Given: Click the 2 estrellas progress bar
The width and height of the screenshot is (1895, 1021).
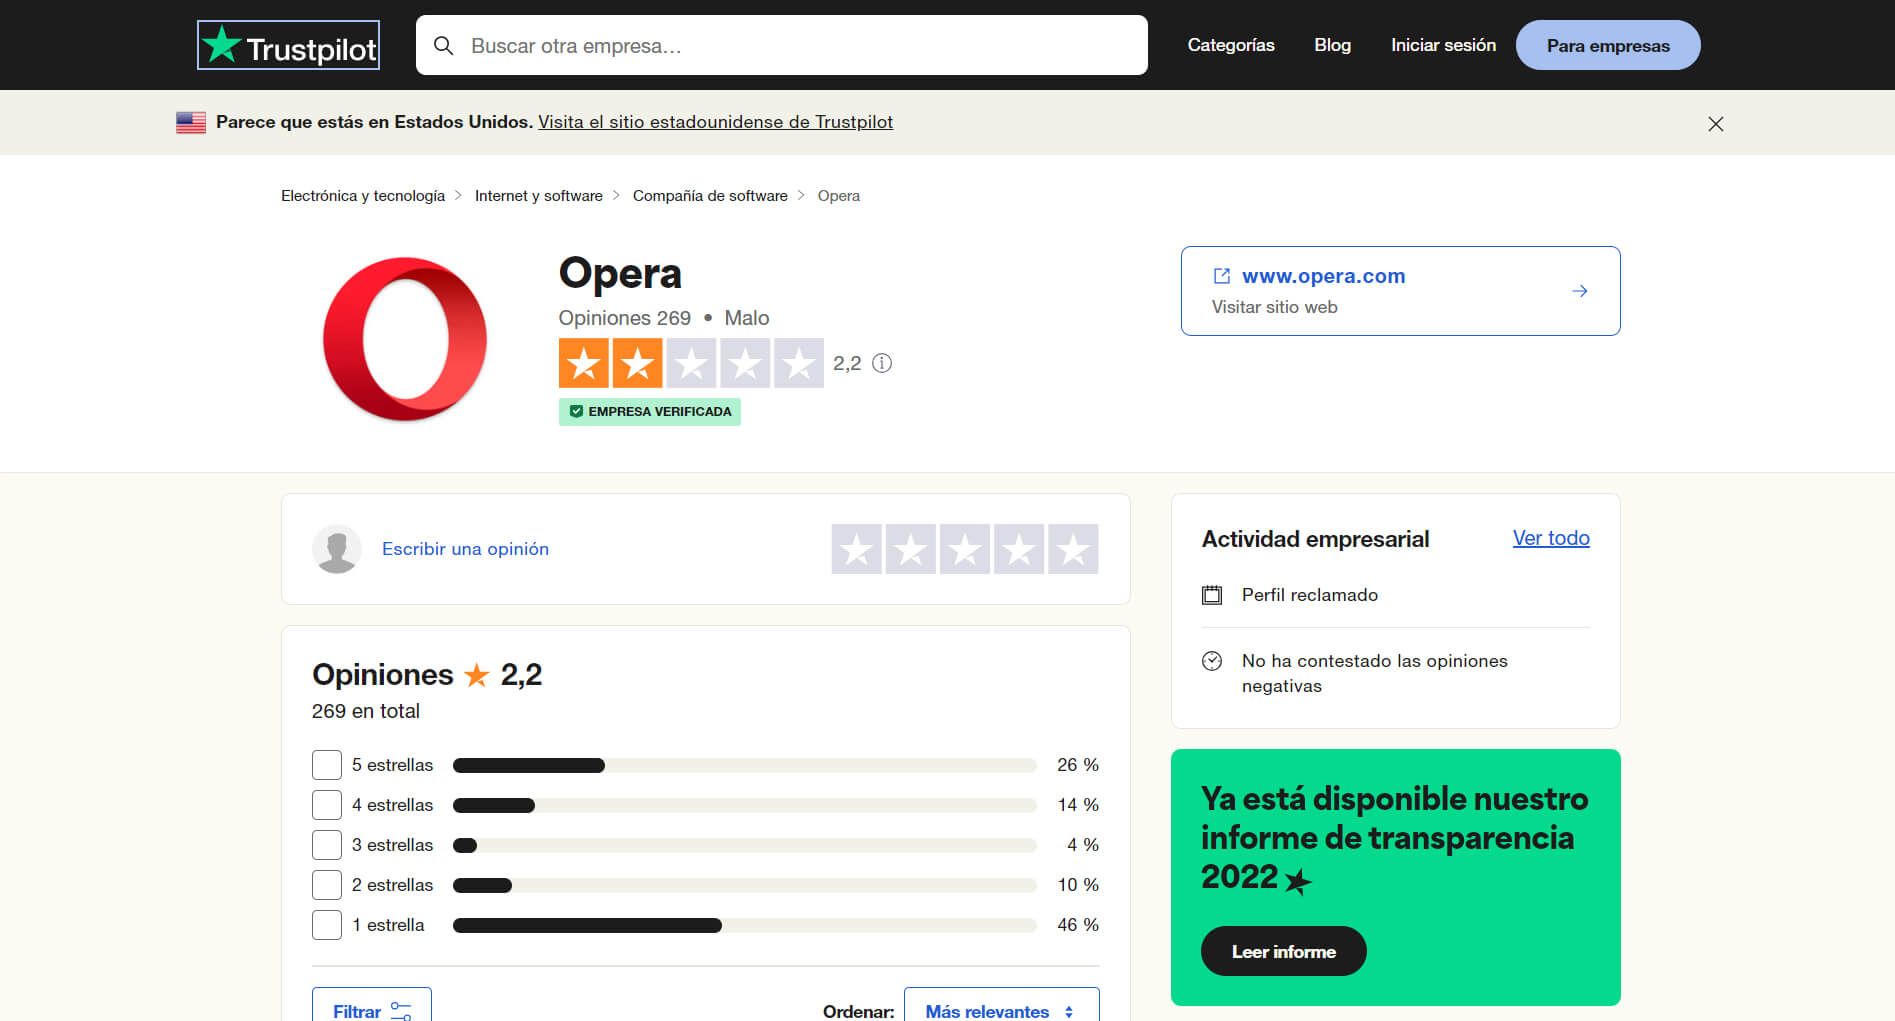Looking at the screenshot, I should click(745, 885).
